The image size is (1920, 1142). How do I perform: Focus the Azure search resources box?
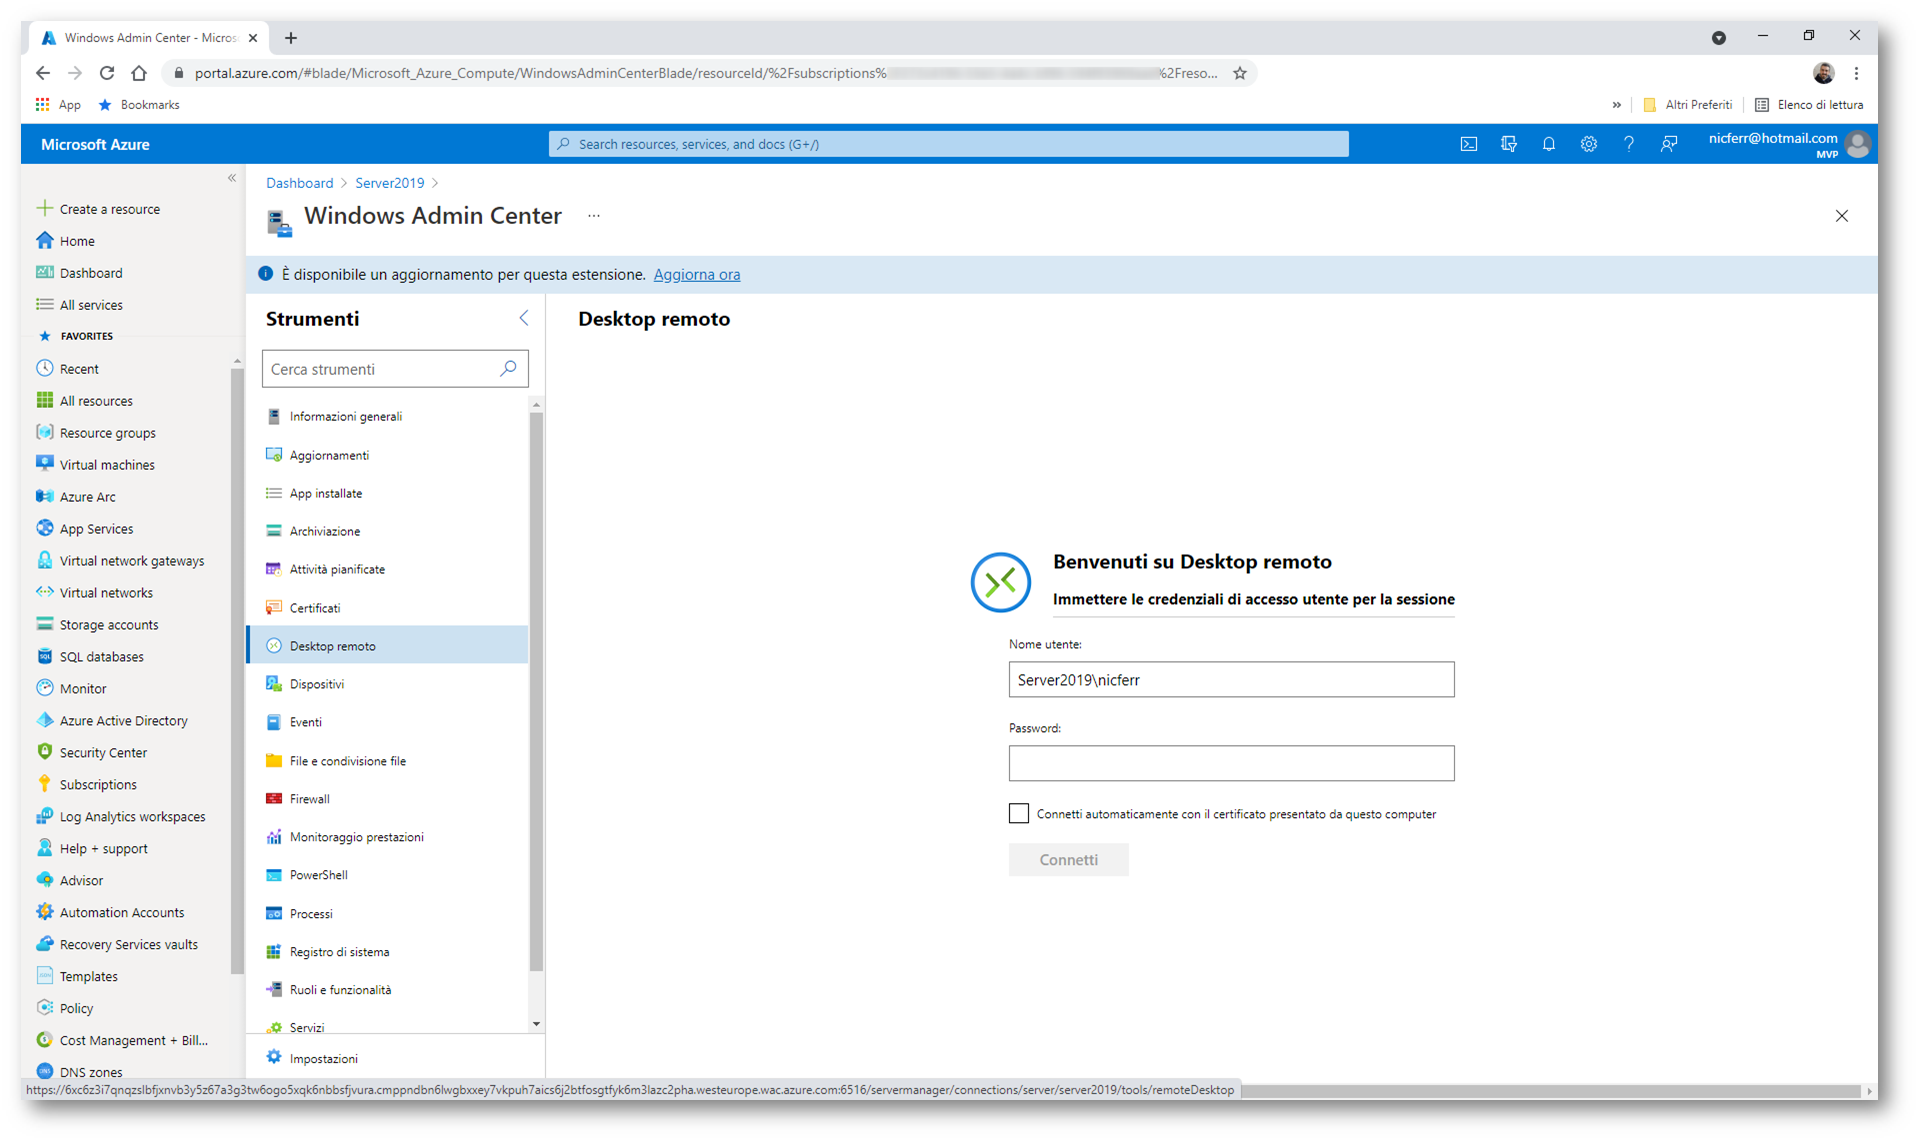click(x=948, y=144)
